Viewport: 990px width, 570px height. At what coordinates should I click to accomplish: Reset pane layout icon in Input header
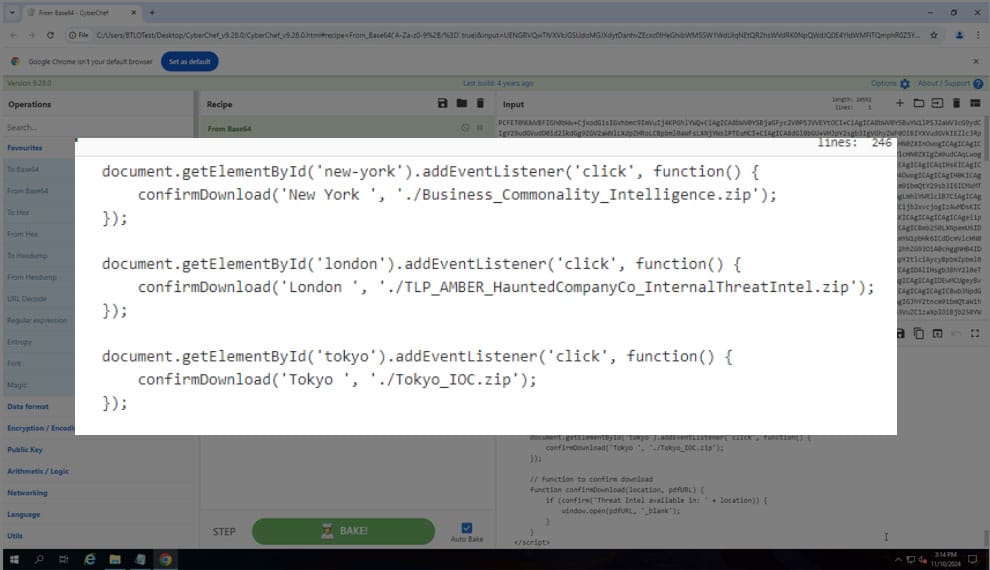(974, 104)
